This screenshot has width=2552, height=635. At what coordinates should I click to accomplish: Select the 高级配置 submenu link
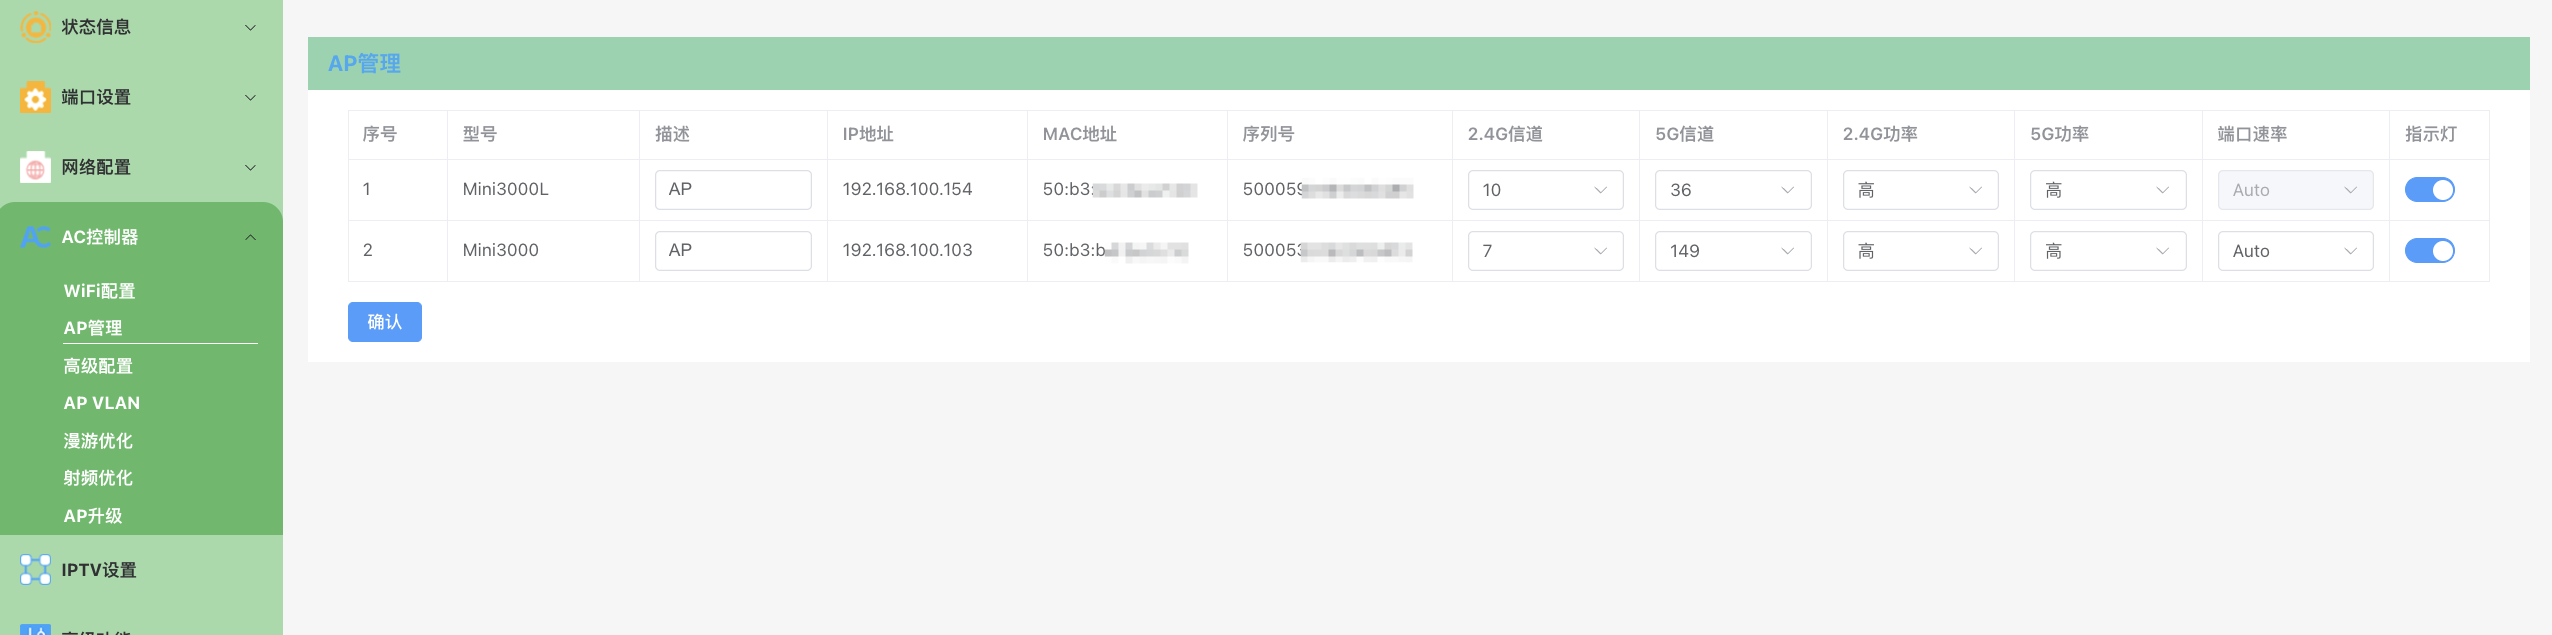[x=98, y=366]
